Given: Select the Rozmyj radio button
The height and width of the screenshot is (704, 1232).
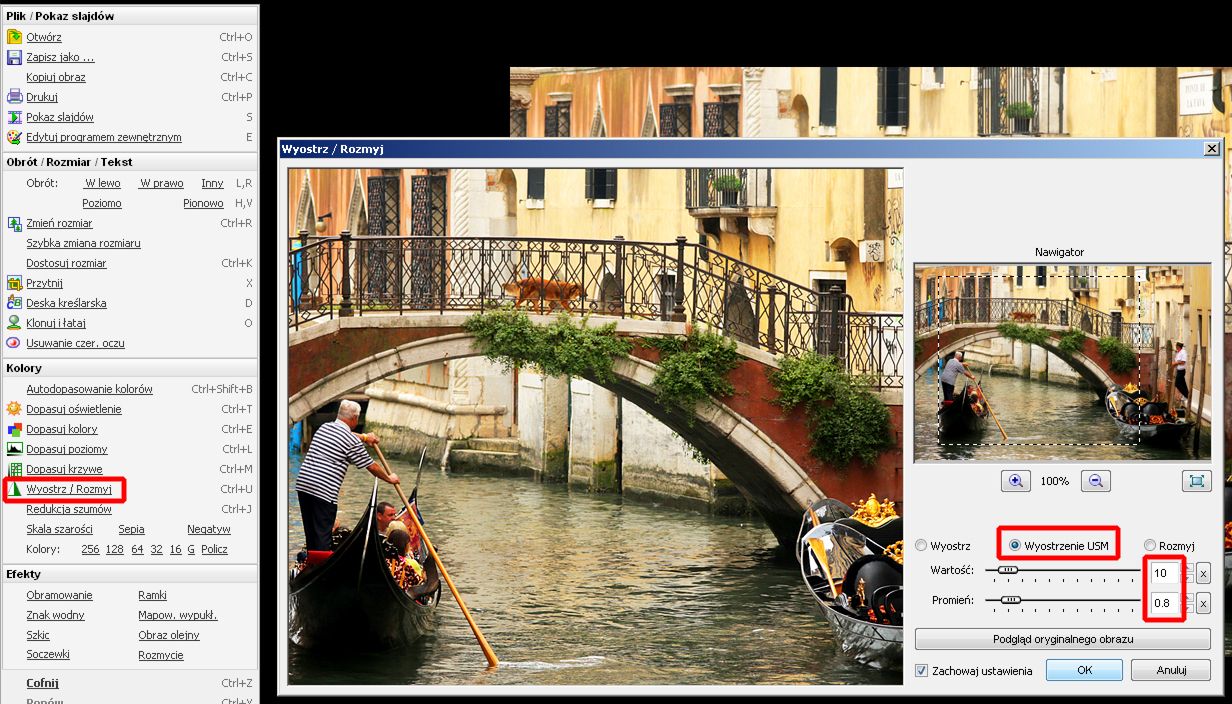Looking at the screenshot, I should pos(1150,546).
